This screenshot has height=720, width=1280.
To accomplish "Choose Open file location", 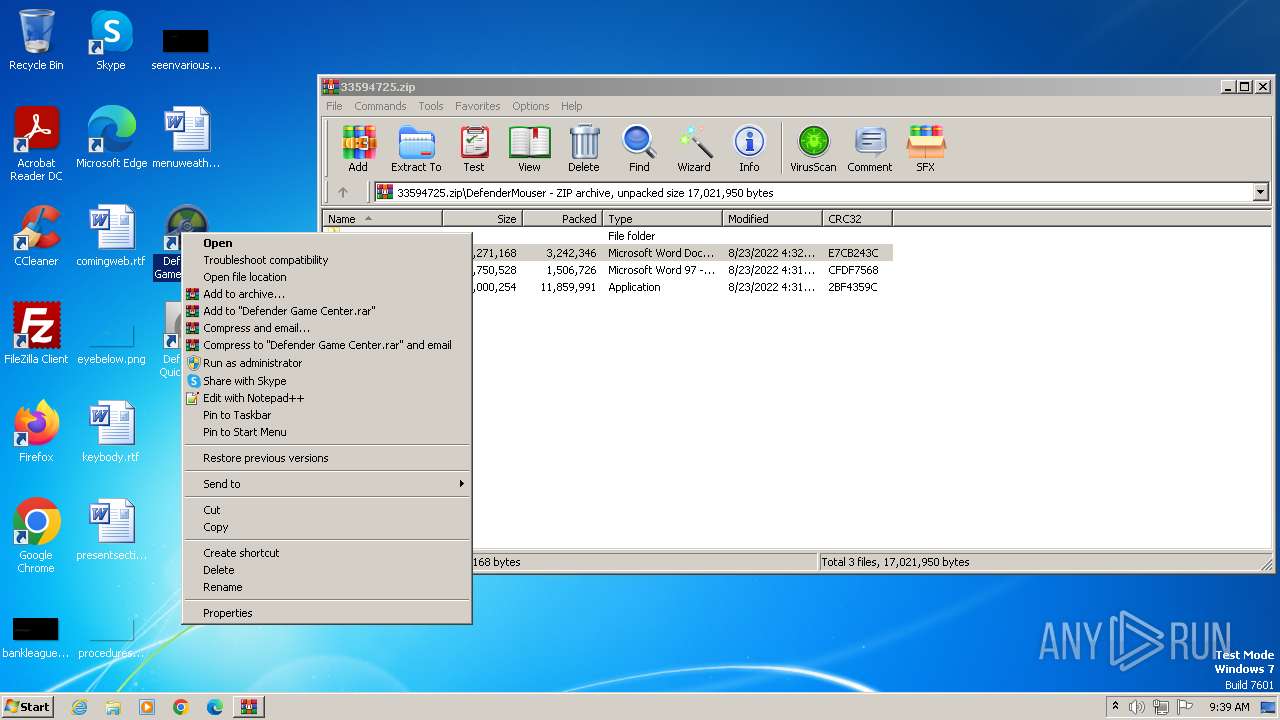I will pos(327,277).
